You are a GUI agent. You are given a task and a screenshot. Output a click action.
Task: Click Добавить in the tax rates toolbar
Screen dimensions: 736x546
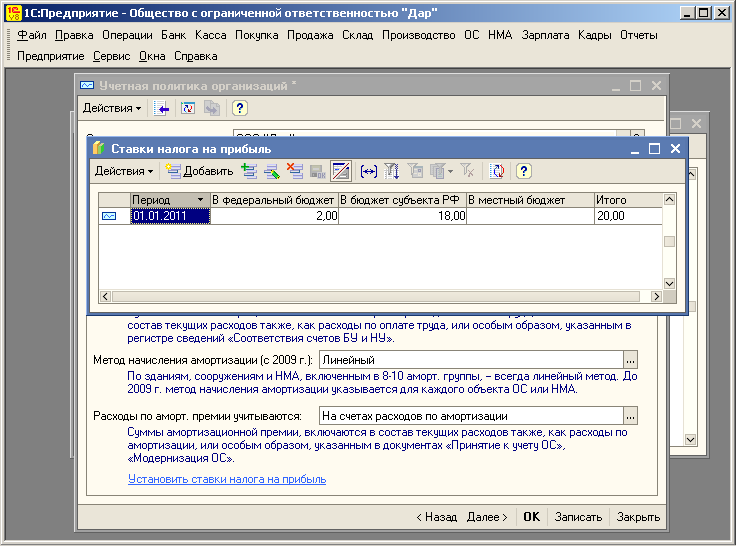(199, 171)
